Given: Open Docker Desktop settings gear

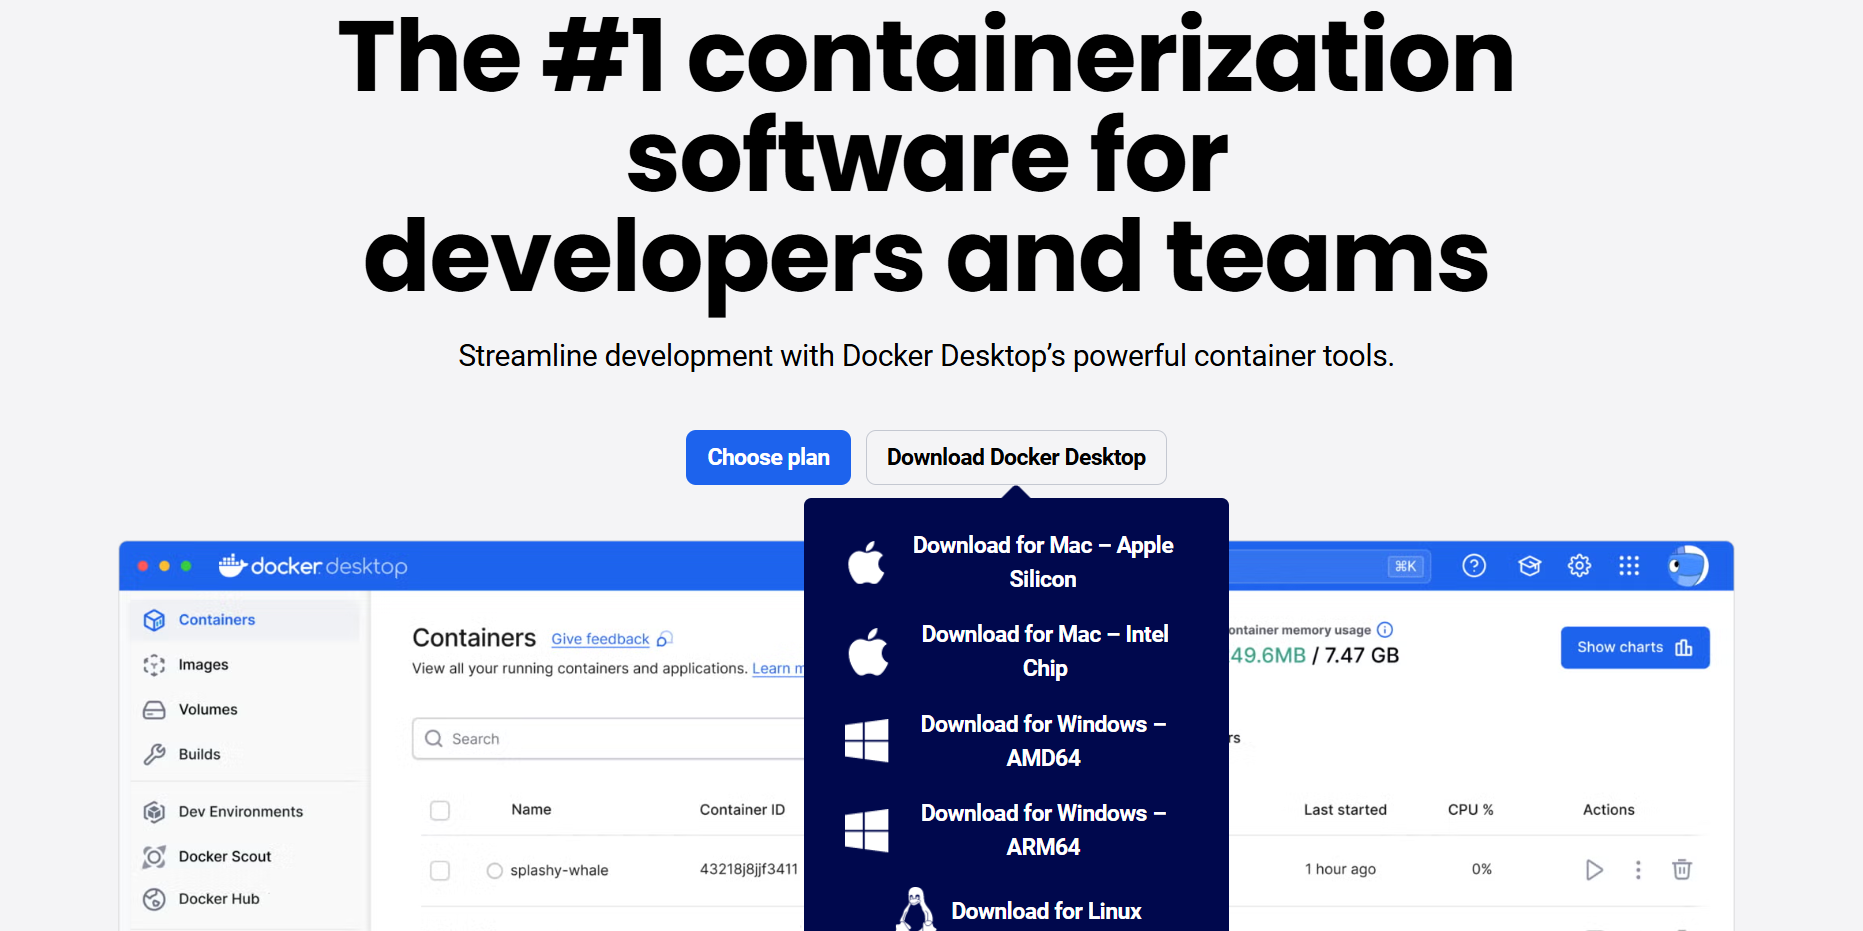Looking at the screenshot, I should (1579, 565).
